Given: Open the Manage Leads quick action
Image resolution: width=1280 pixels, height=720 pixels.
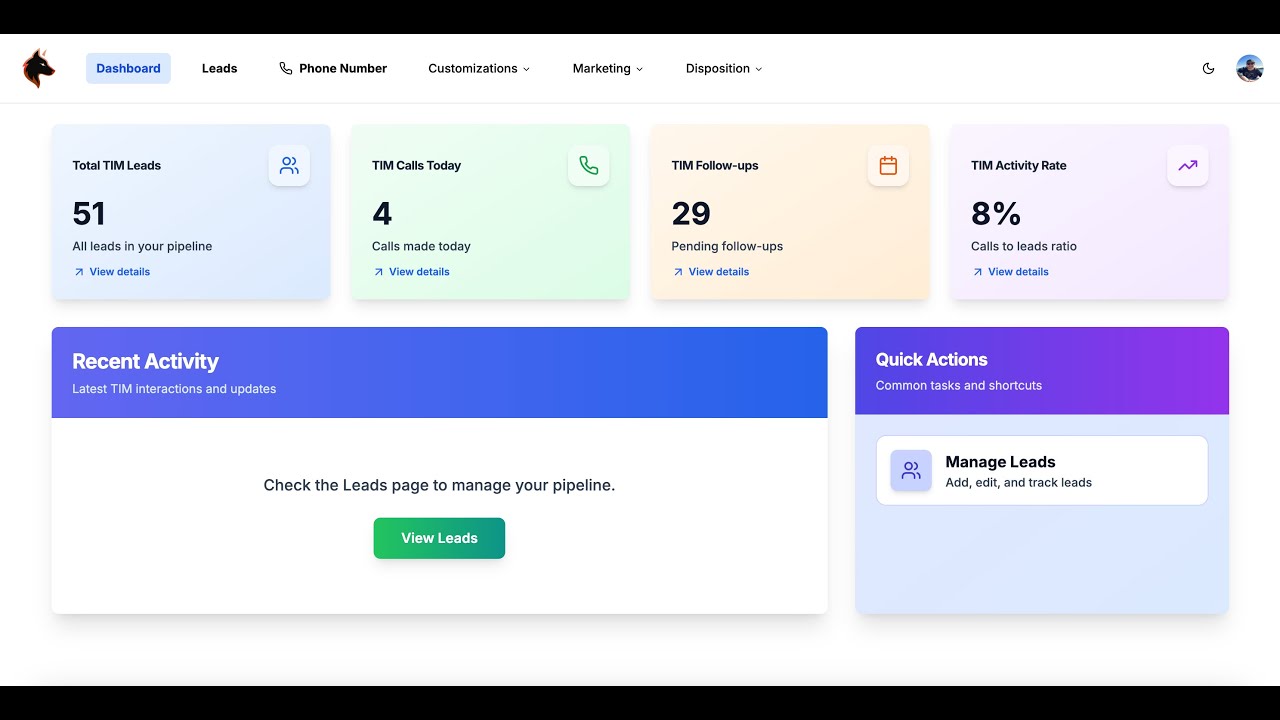Looking at the screenshot, I should point(1042,471).
